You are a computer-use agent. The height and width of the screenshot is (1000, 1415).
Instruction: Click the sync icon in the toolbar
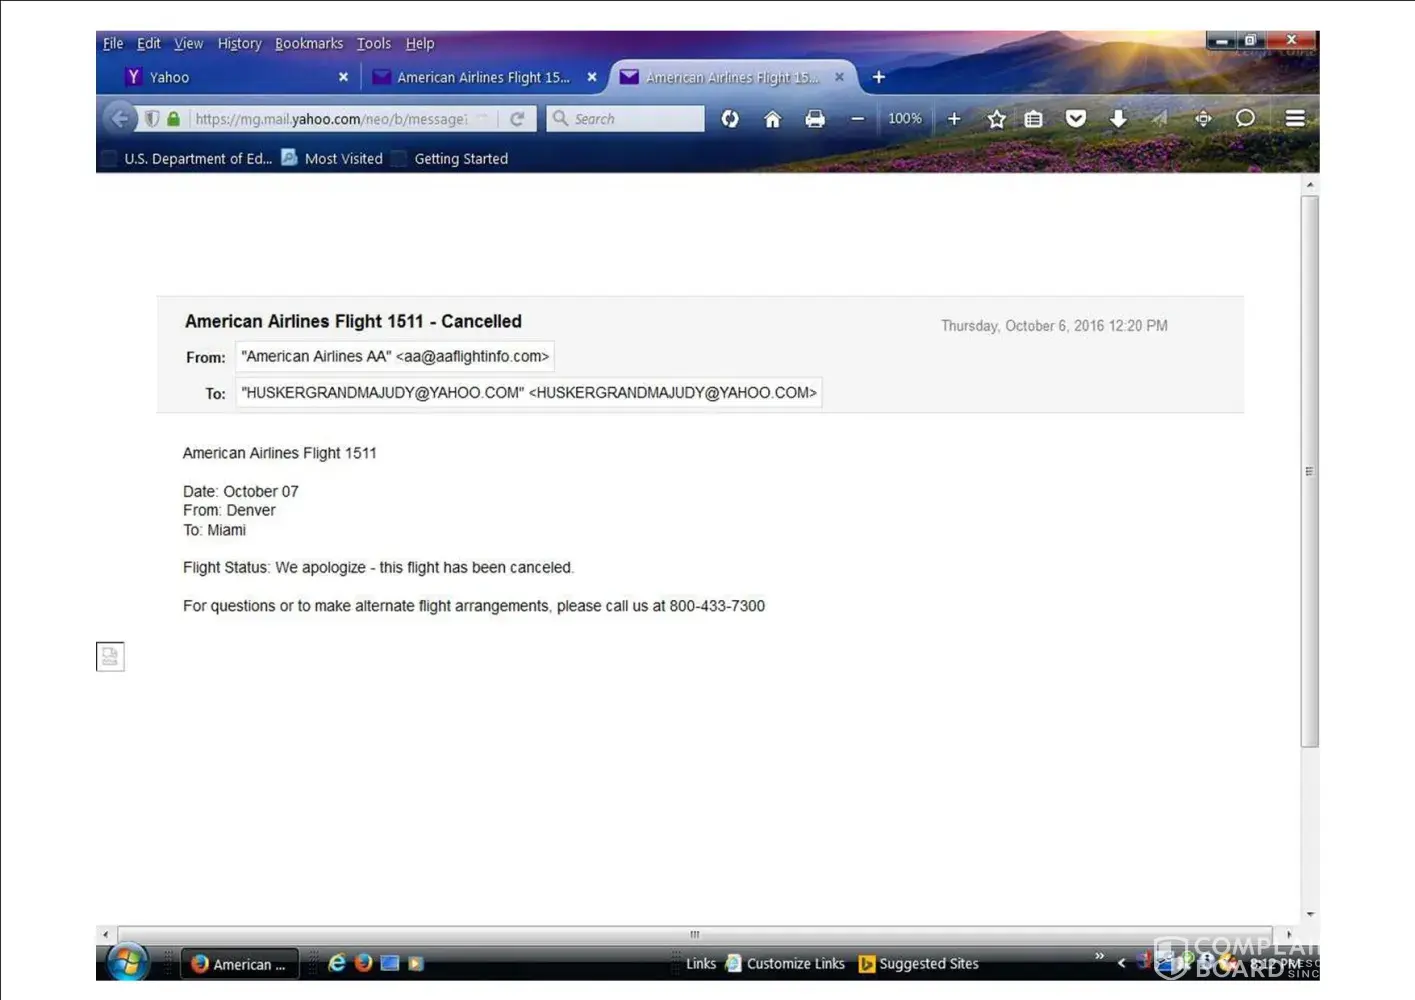(x=730, y=119)
